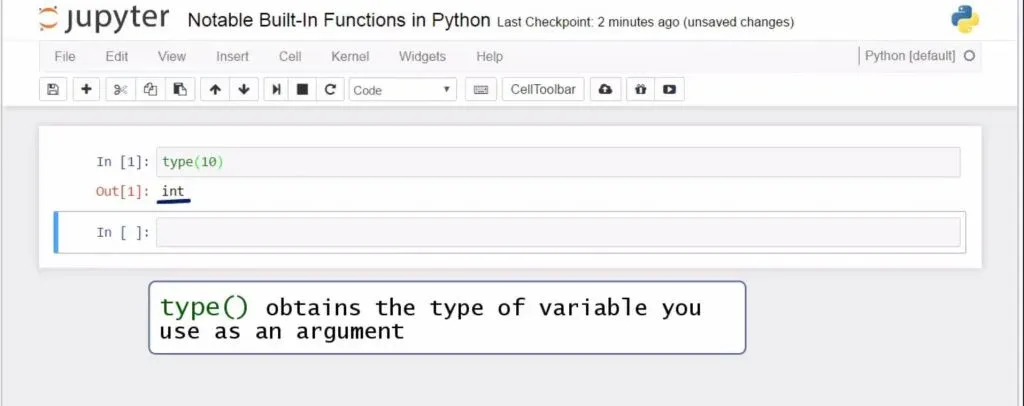1024x406 pixels.
Task: Open the Kernel menu
Action: pos(350,57)
